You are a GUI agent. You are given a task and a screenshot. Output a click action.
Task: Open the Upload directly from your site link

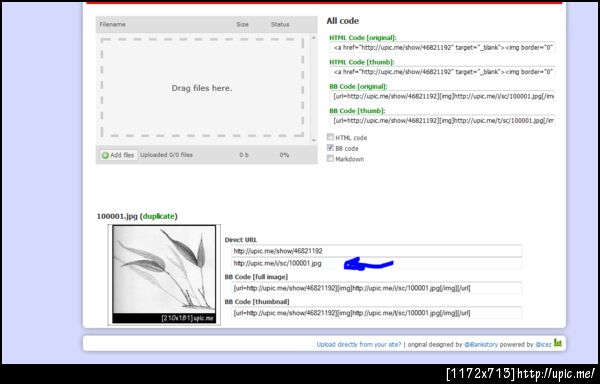[x=359, y=345]
